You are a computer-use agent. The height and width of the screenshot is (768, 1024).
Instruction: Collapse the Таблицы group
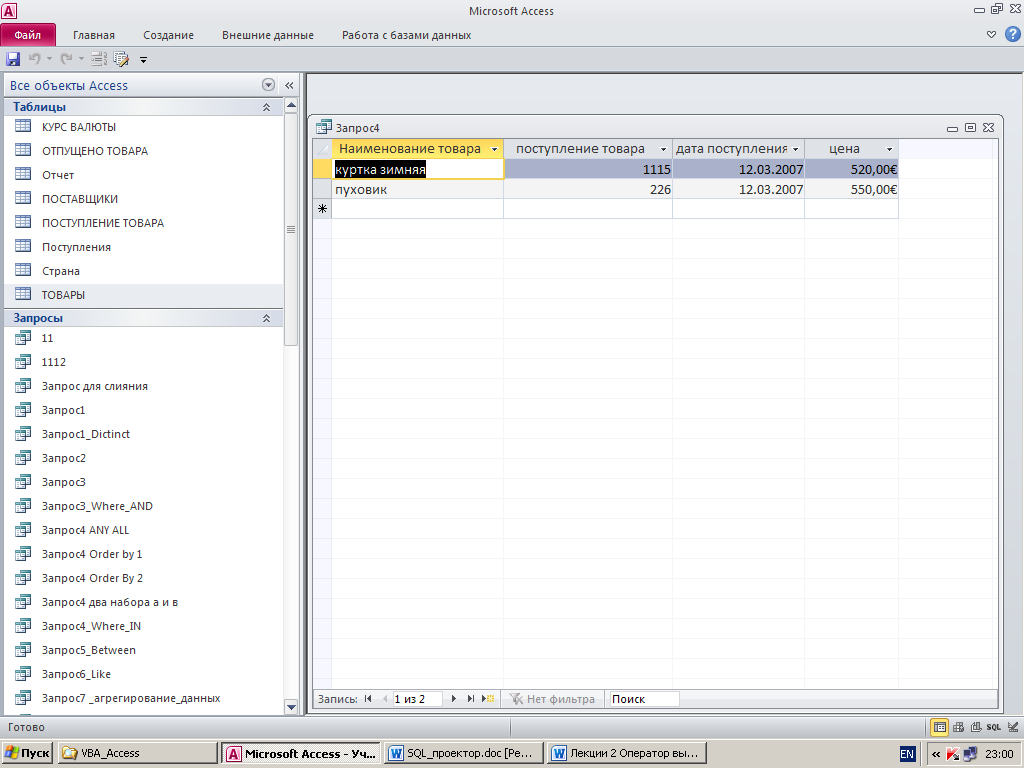click(x=266, y=107)
